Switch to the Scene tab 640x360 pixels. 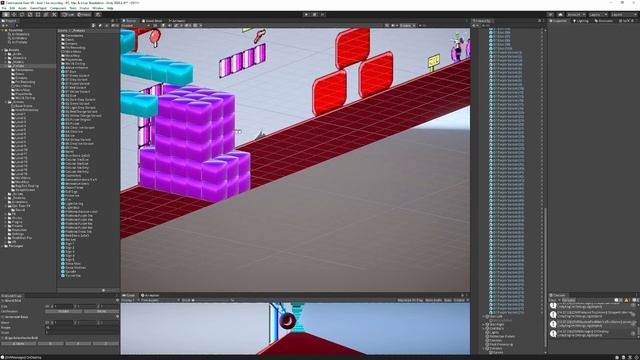(x=130, y=20)
